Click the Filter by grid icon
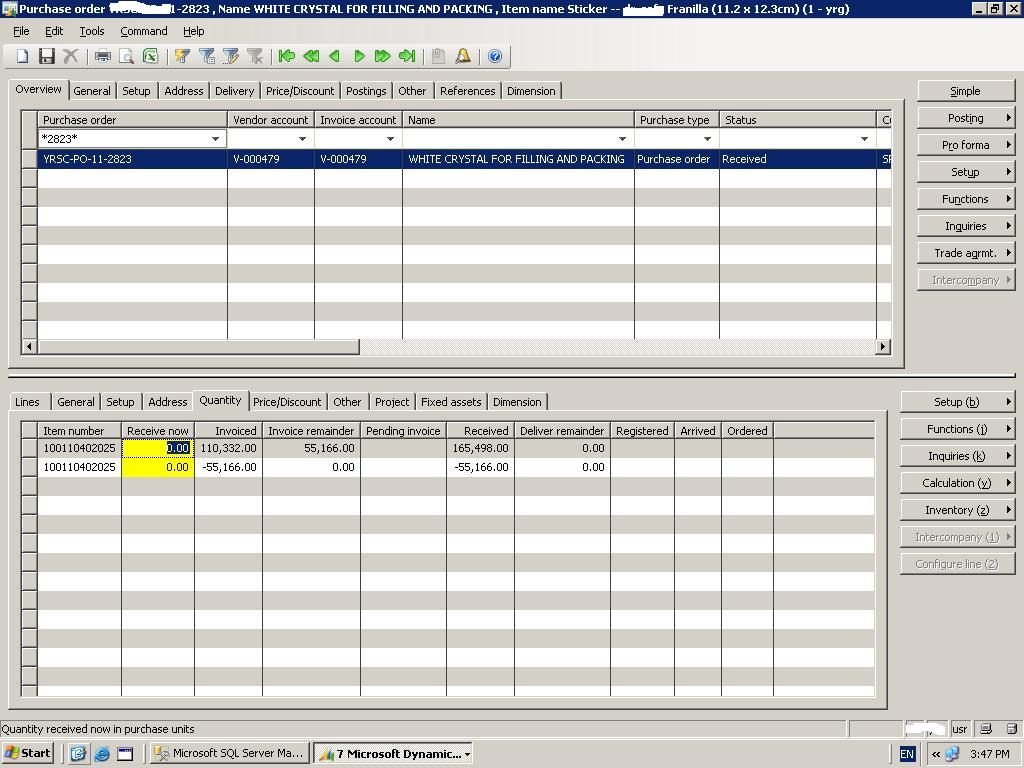This screenshot has width=1024, height=768. click(206, 56)
